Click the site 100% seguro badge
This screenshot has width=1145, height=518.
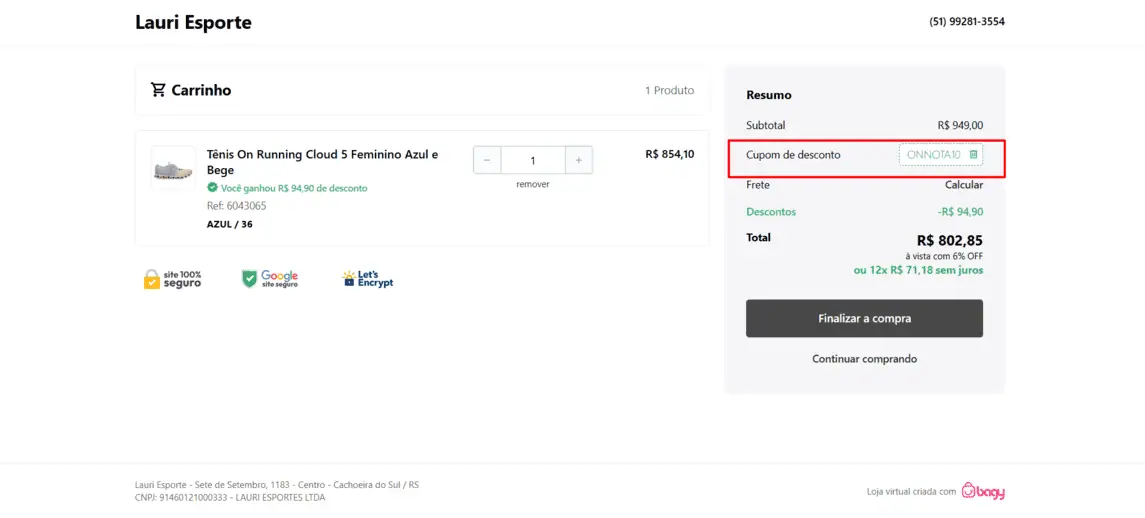click(x=172, y=279)
